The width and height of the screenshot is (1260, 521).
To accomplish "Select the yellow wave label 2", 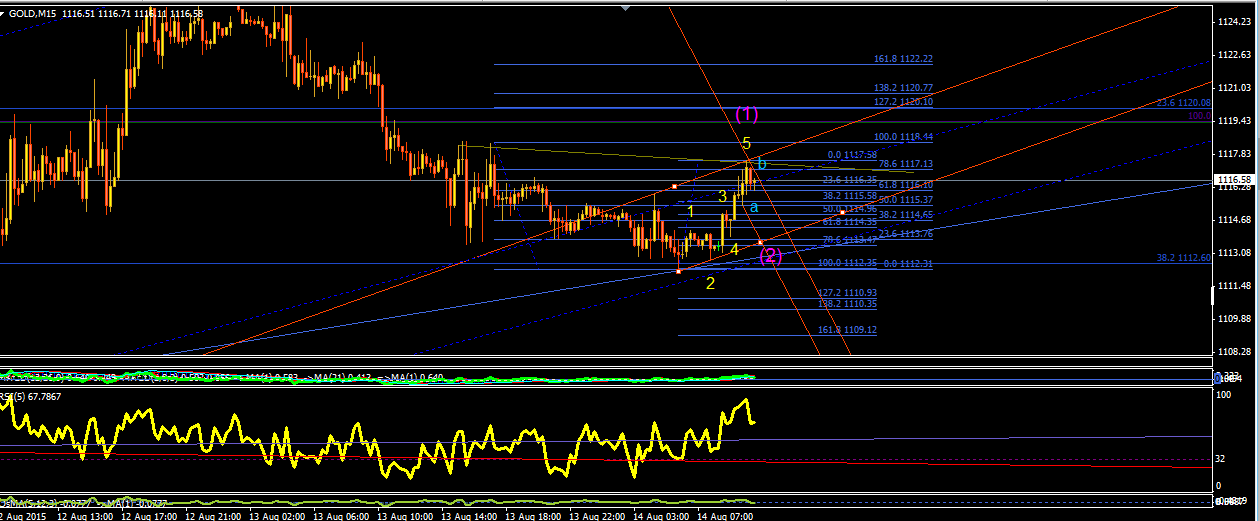I will coord(710,283).
